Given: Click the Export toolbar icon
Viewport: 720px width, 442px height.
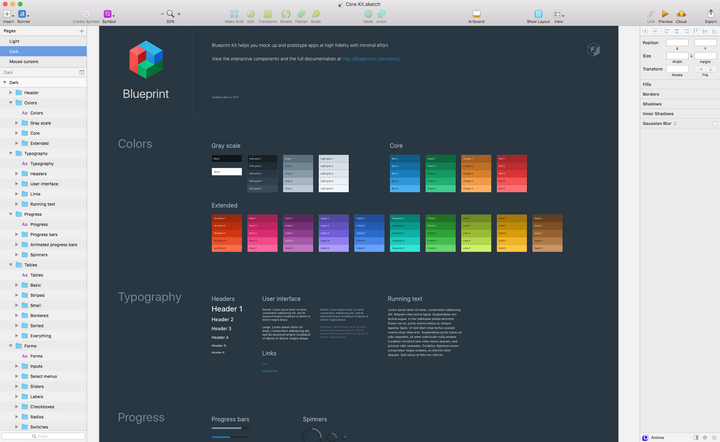Looking at the screenshot, I should point(710,14).
